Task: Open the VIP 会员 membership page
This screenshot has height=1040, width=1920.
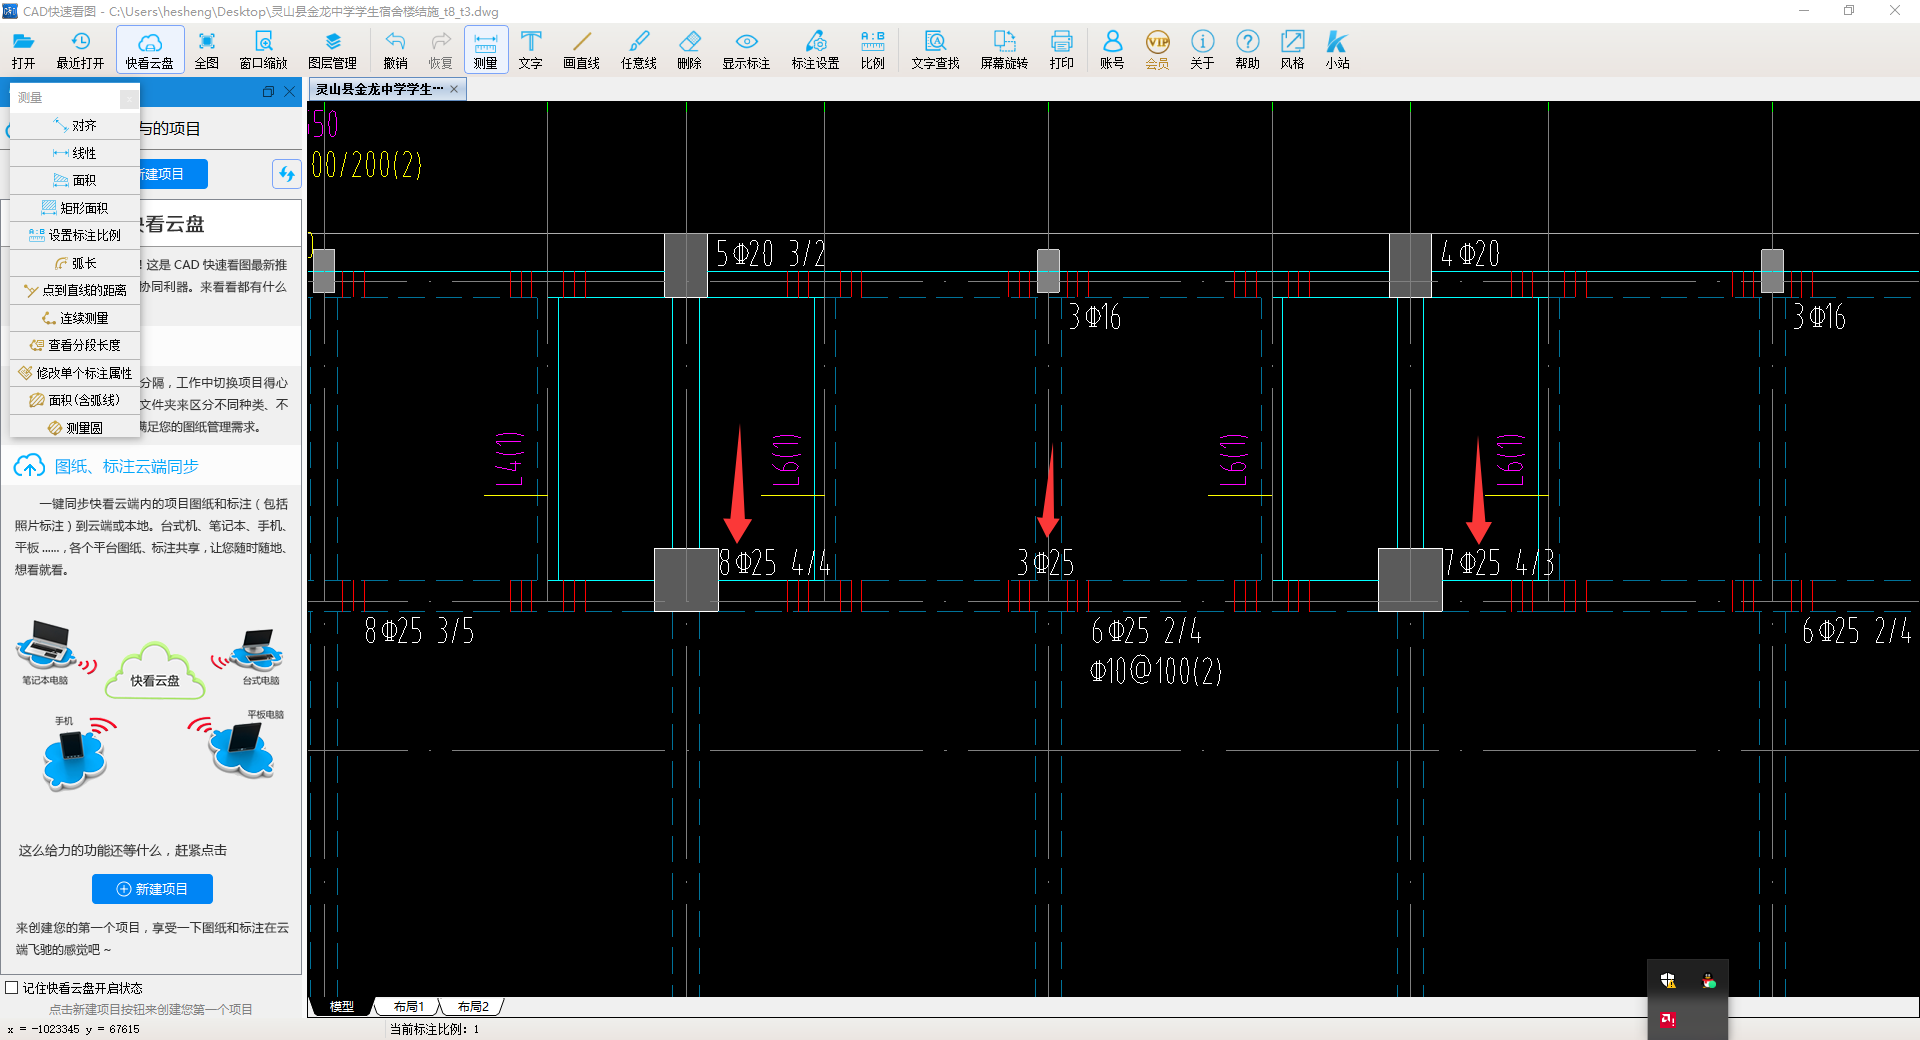Action: point(1157,50)
